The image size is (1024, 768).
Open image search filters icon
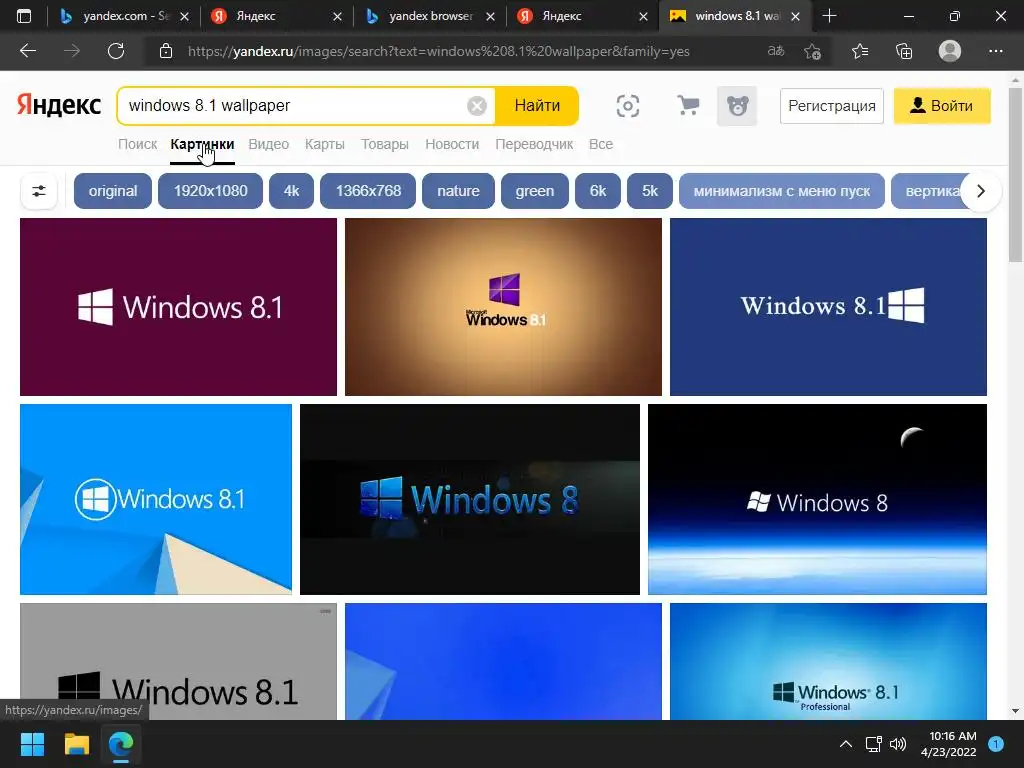click(x=39, y=191)
